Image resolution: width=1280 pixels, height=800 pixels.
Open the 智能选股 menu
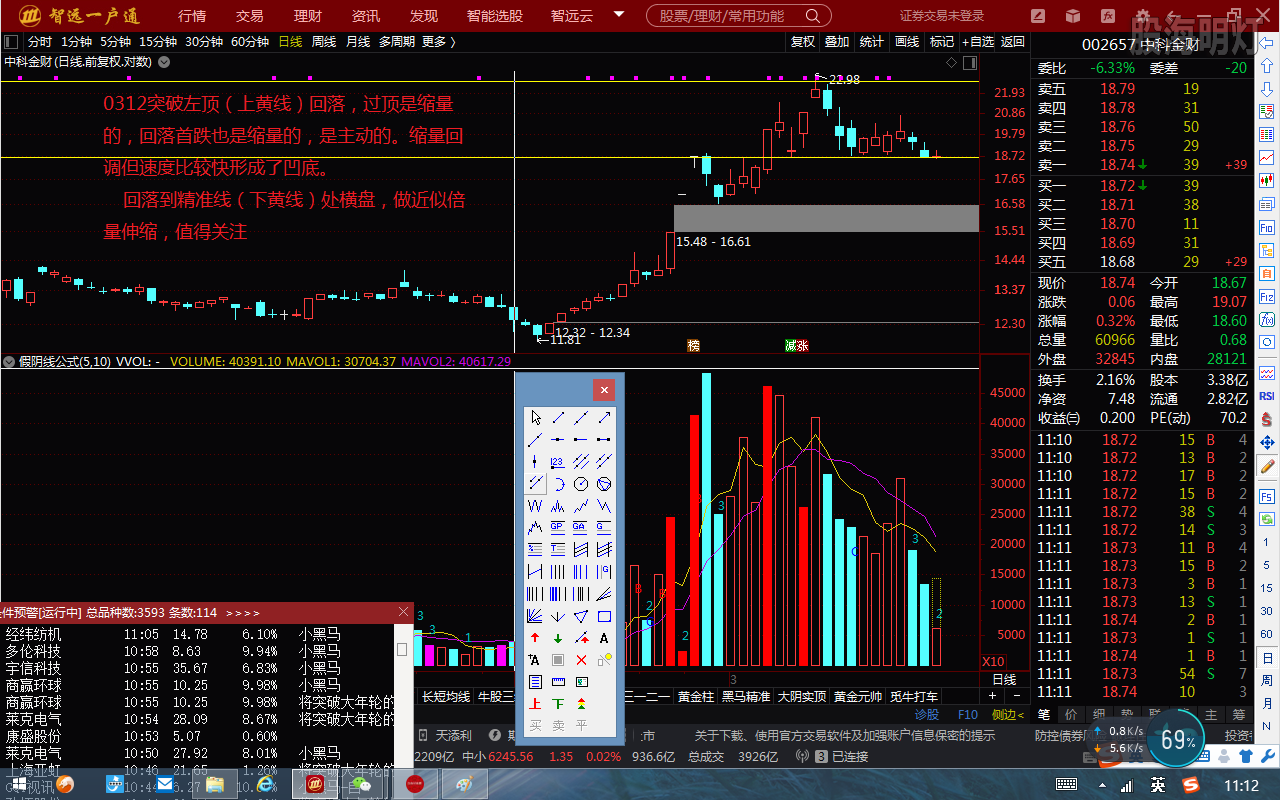(495, 16)
